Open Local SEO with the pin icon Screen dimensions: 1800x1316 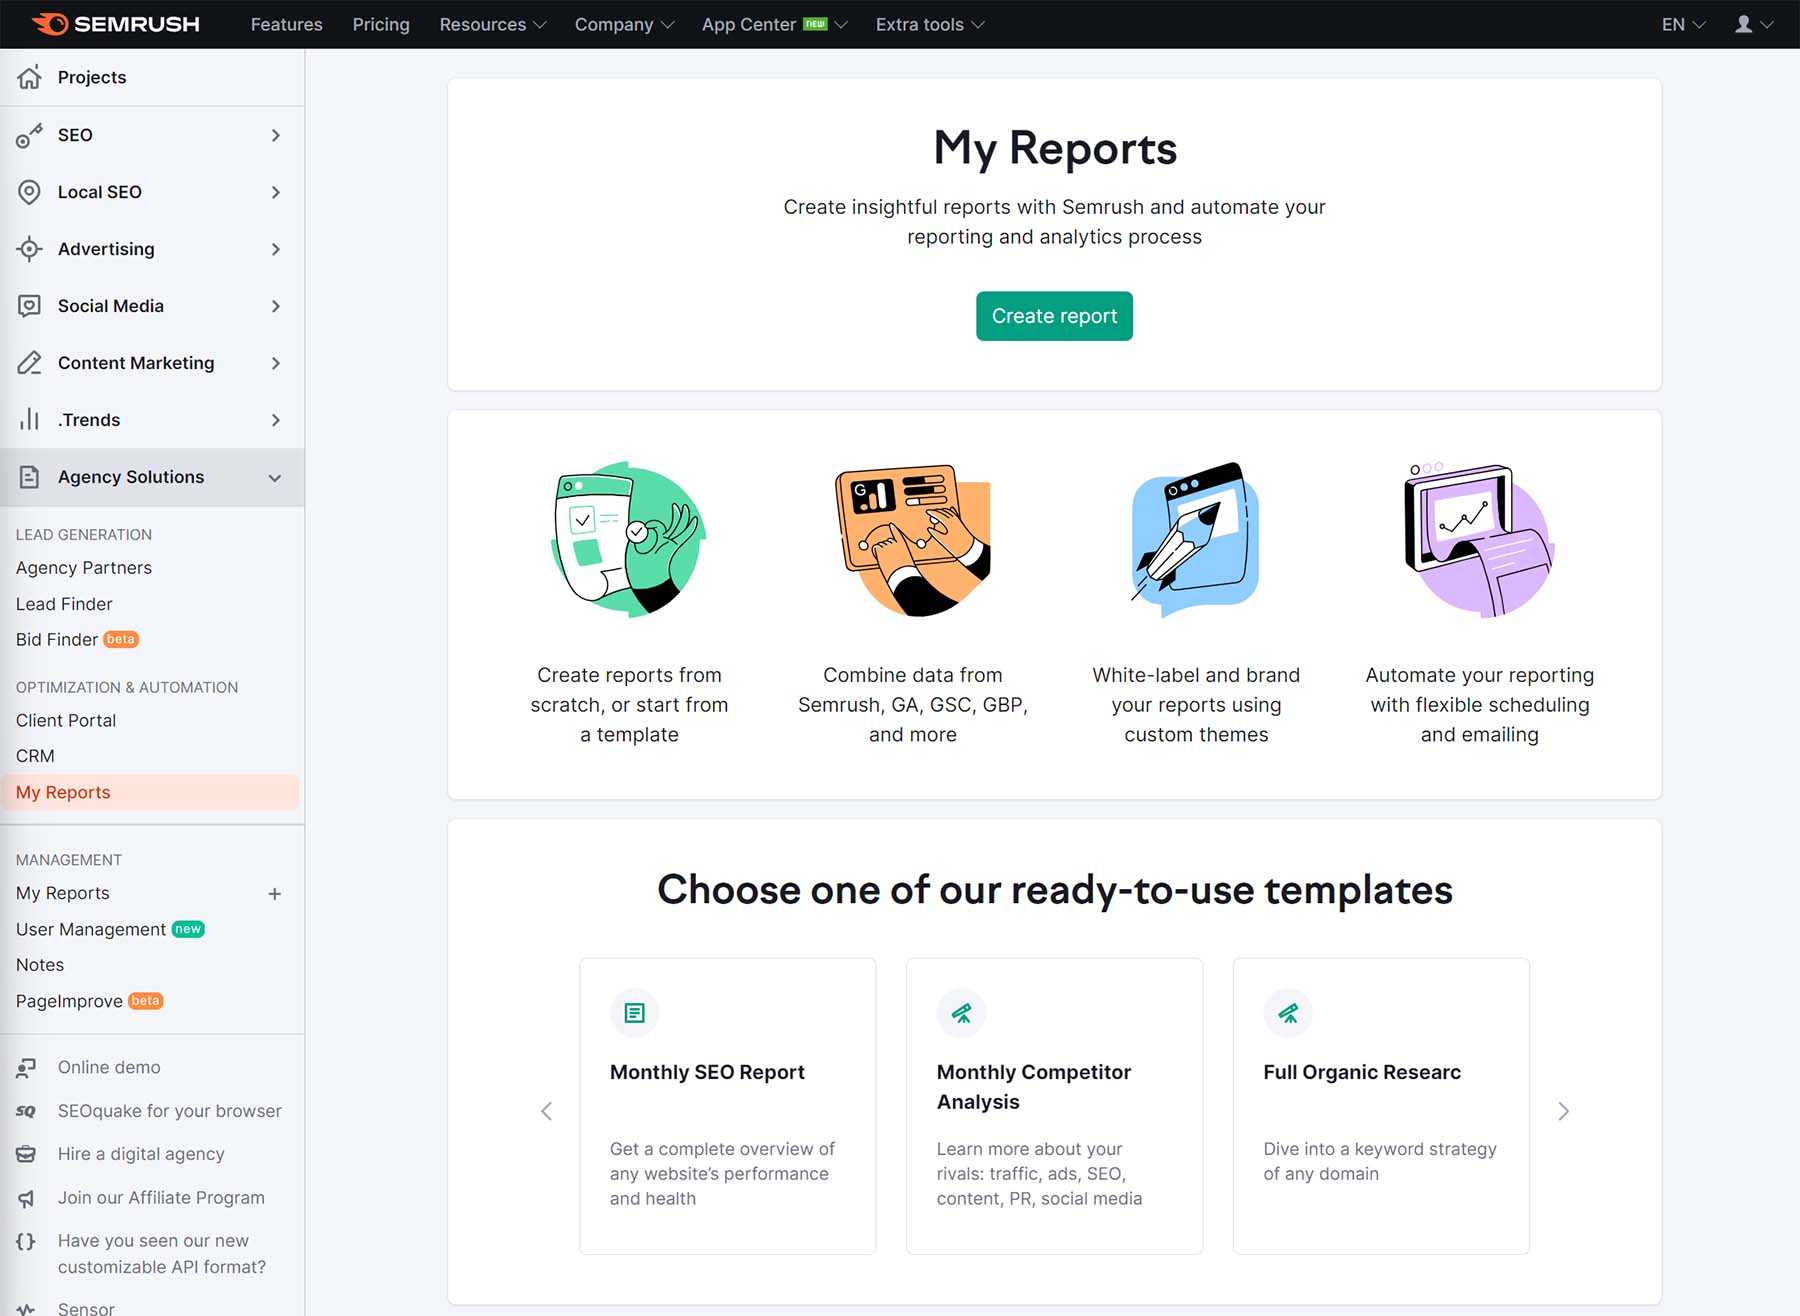[x=30, y=192]
